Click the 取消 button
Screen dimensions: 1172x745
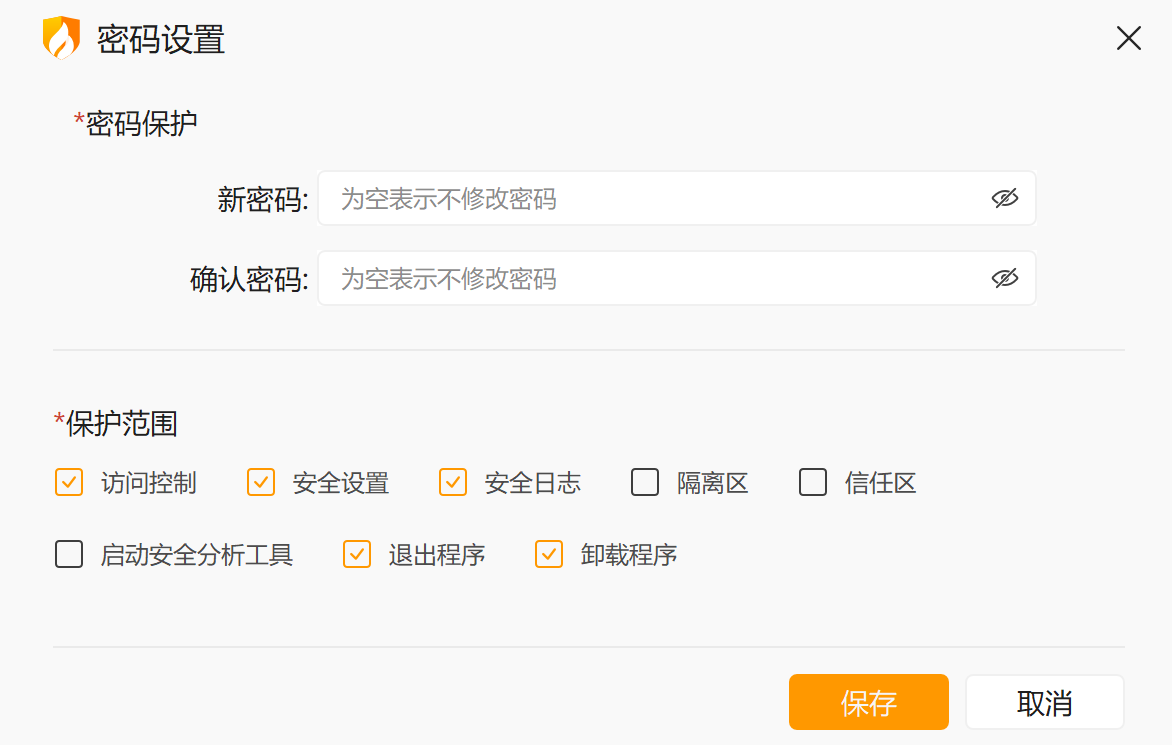point(1044,702)
